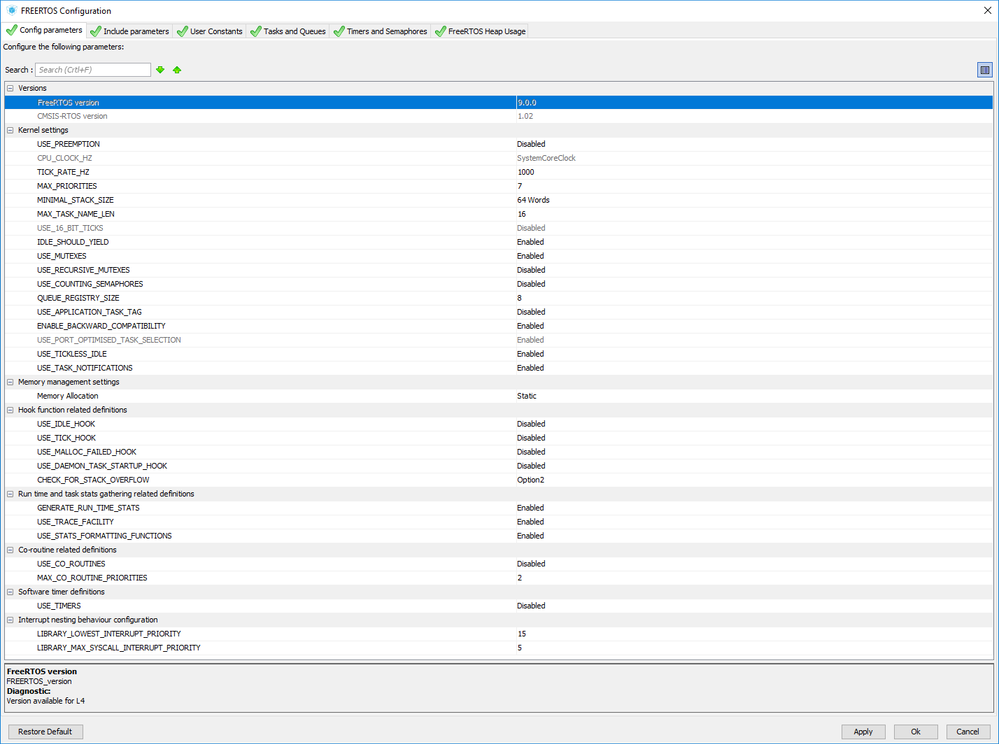The image size is (999, 744).
Task: Collapse Hook function related definitions section
Action: pyautogui.click(x=10, y=410)
